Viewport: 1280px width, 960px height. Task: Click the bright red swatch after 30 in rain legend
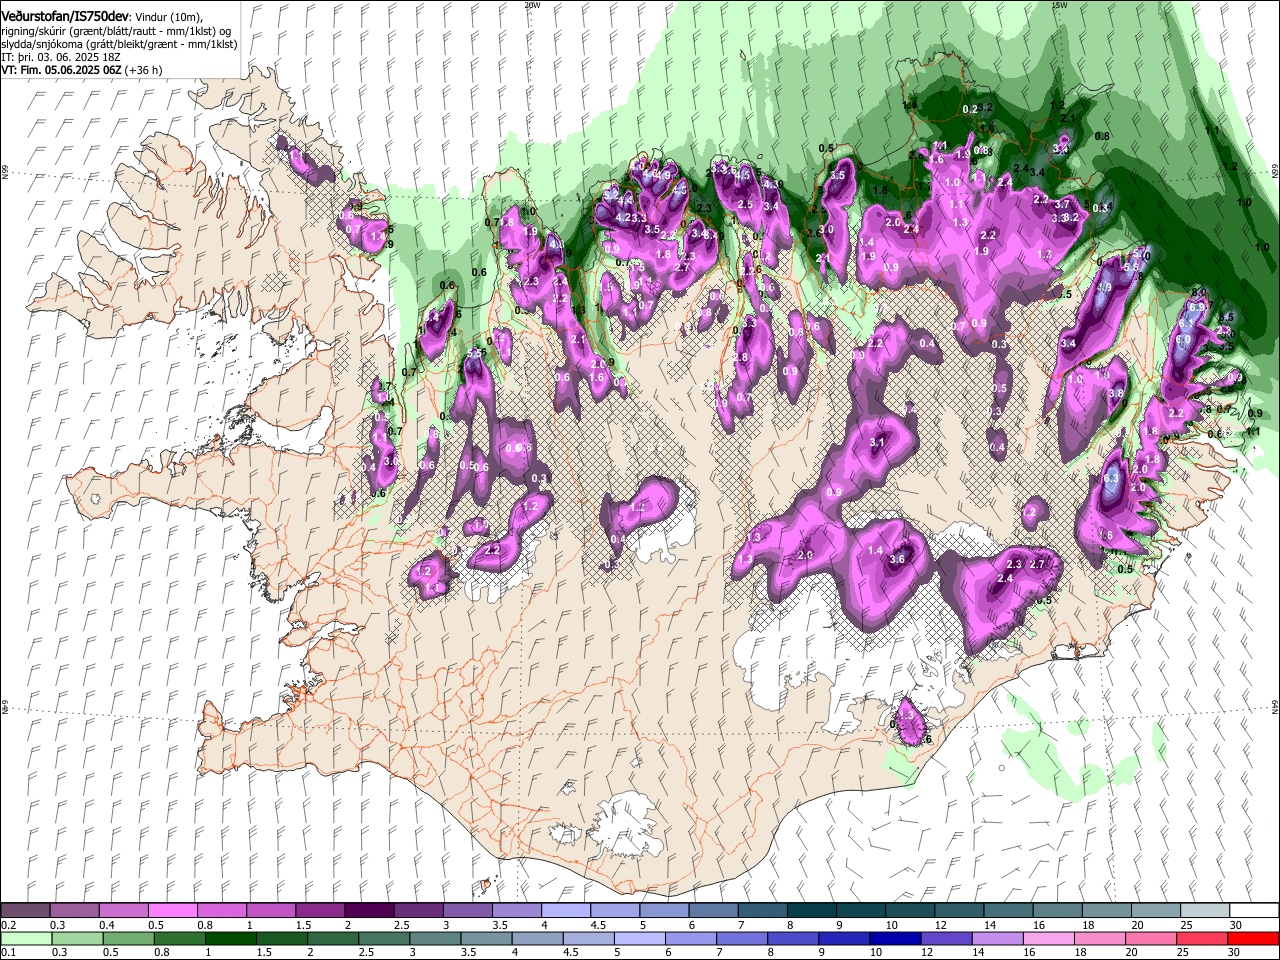click(x=1254, y=938)
